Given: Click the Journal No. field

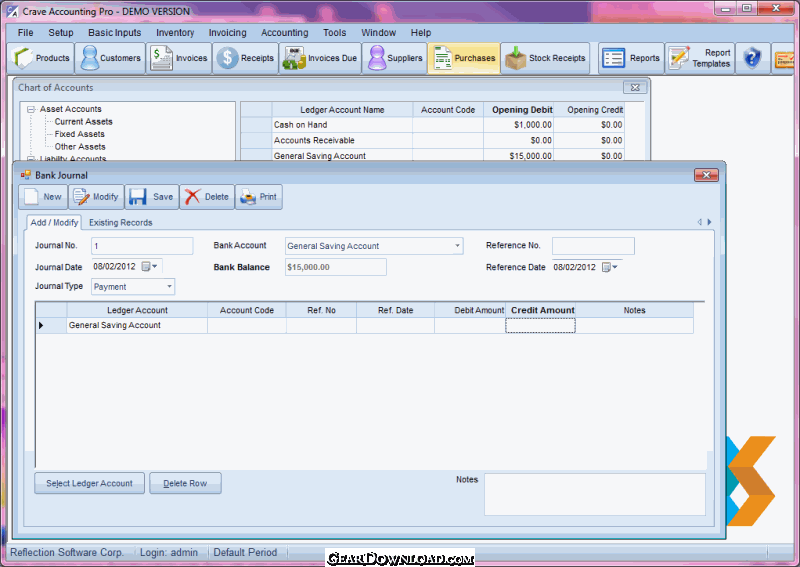Looking at the screenshot, I should click(x=142, y=245).
